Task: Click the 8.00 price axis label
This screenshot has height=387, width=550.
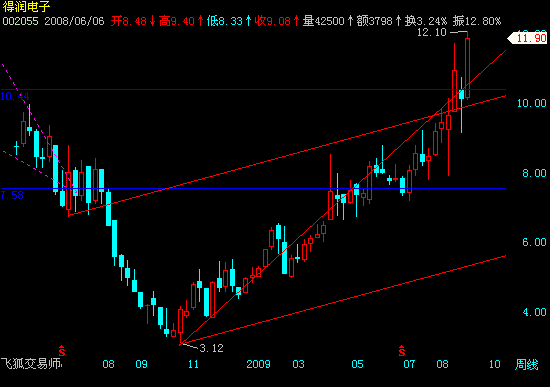Action: [534, 173]
